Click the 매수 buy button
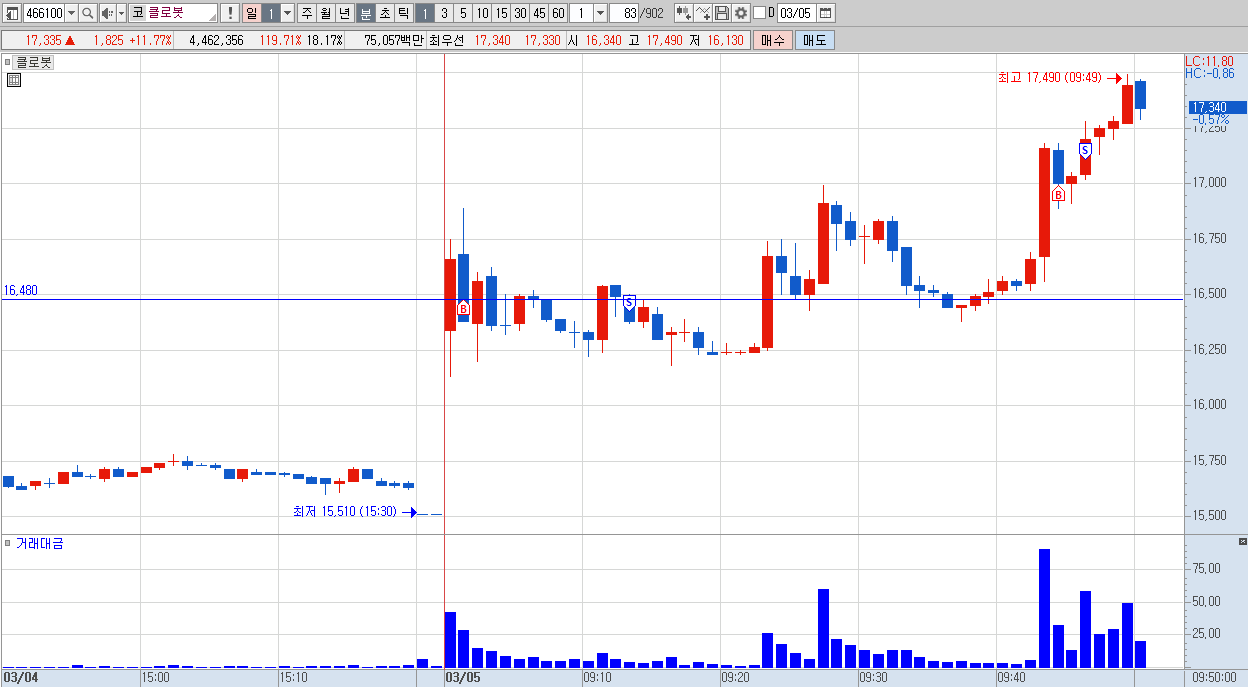Screen dimensions: 1248x687 point(773,41)
